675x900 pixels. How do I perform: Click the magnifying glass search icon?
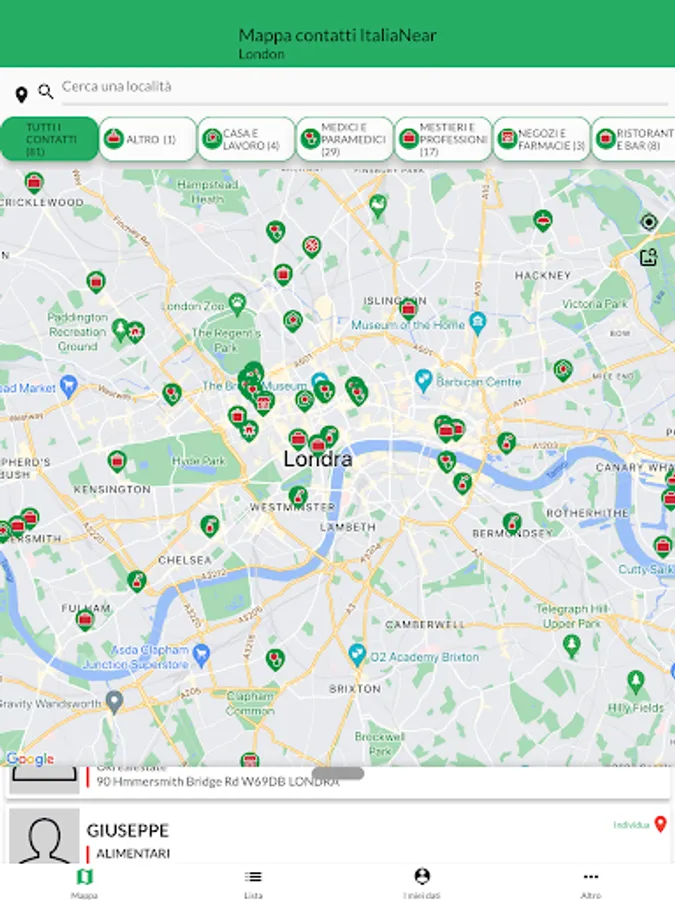(x=45, y=91)
